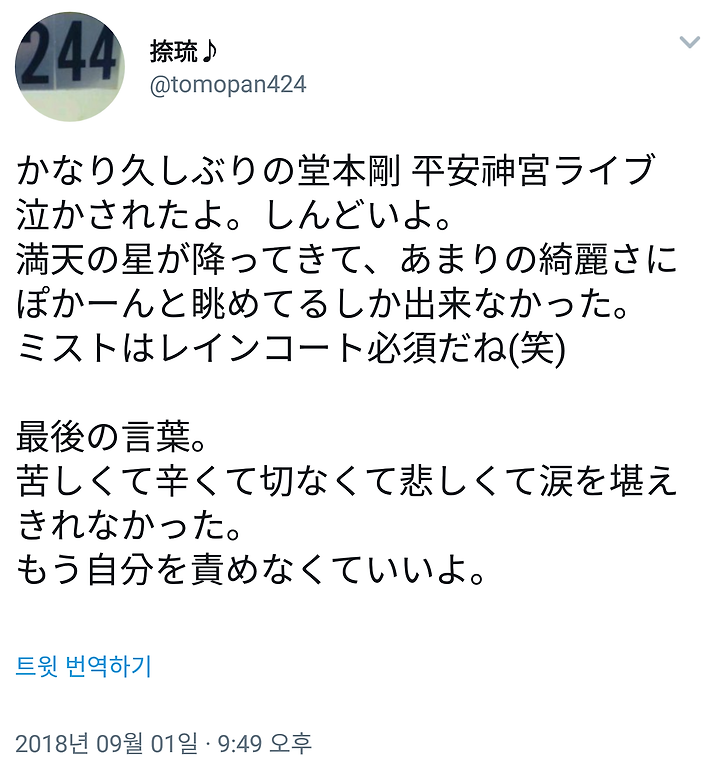Click the 9:49 오후 time stamp
The width and height of the screenshot is (720, 769).
click(265, 743)
